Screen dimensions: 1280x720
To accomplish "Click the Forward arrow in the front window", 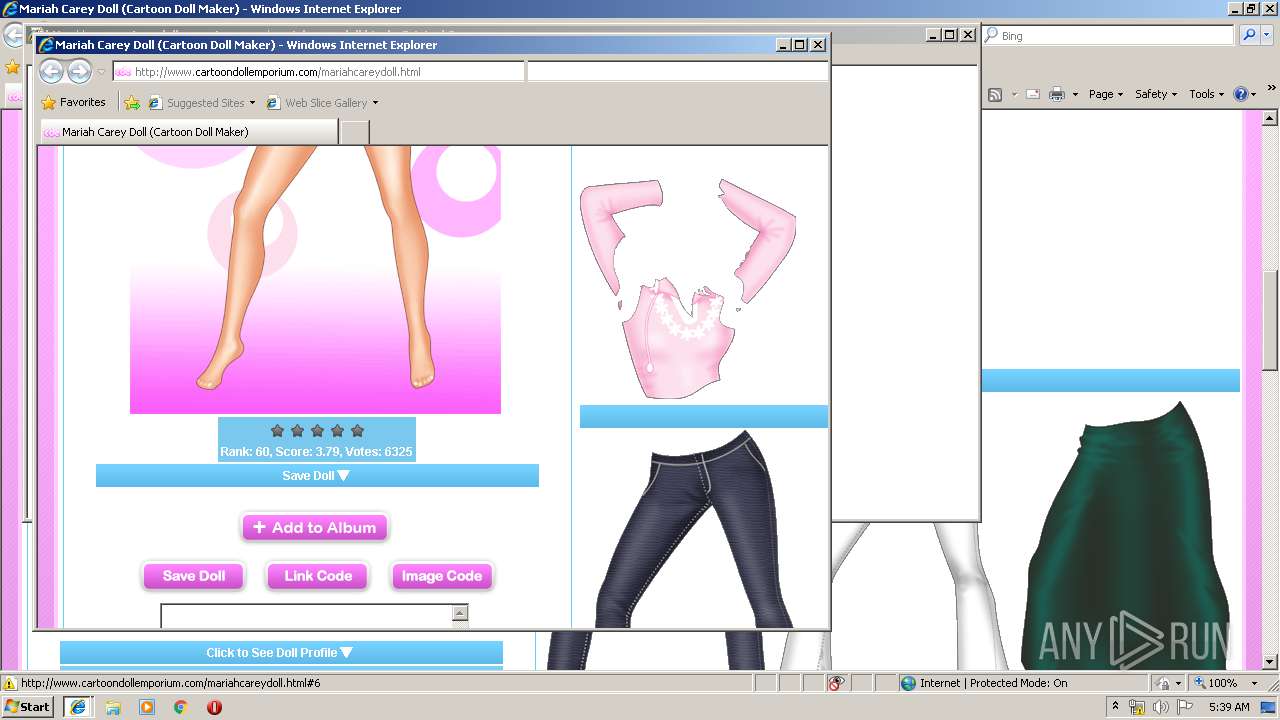I will pyautogui.click(x=79, y=71).
